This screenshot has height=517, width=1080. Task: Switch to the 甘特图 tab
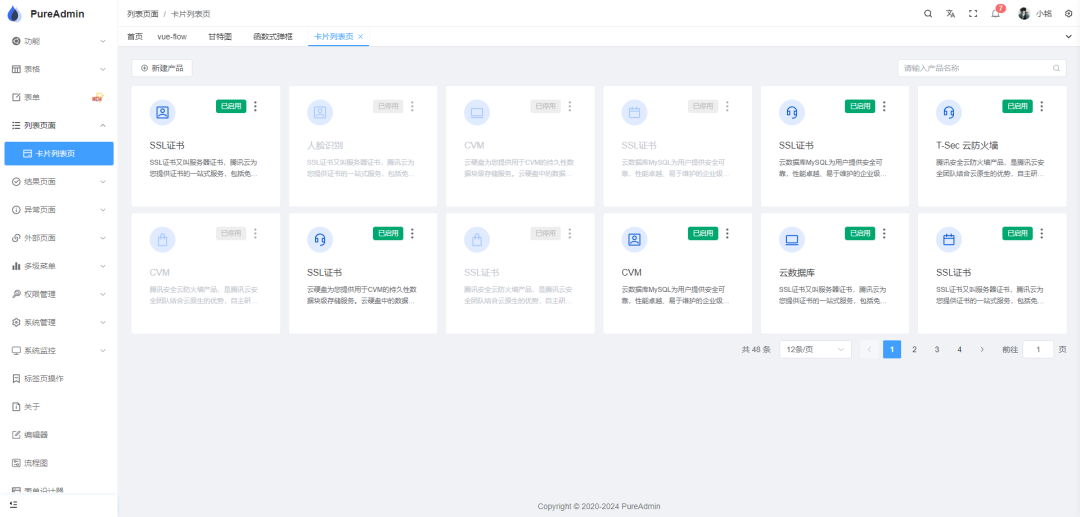pyautogui.click(x=220, y=37)
